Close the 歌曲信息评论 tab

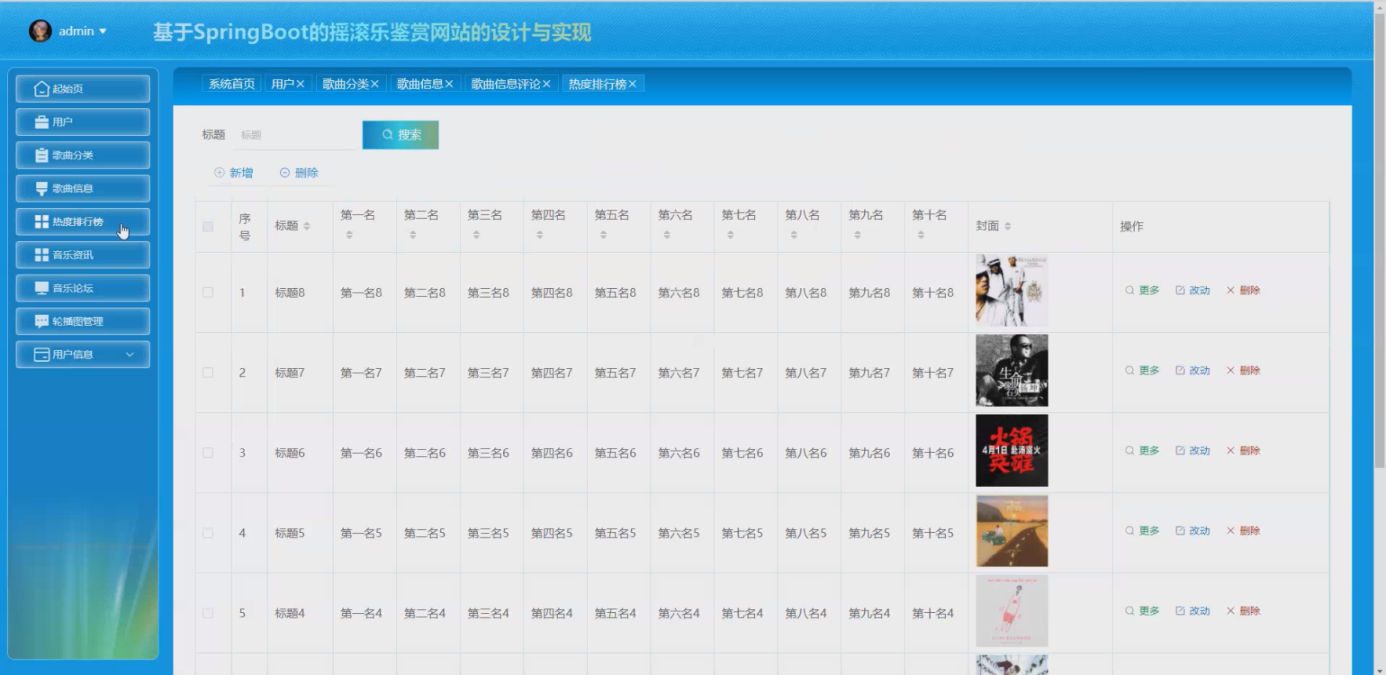[547, 84]
